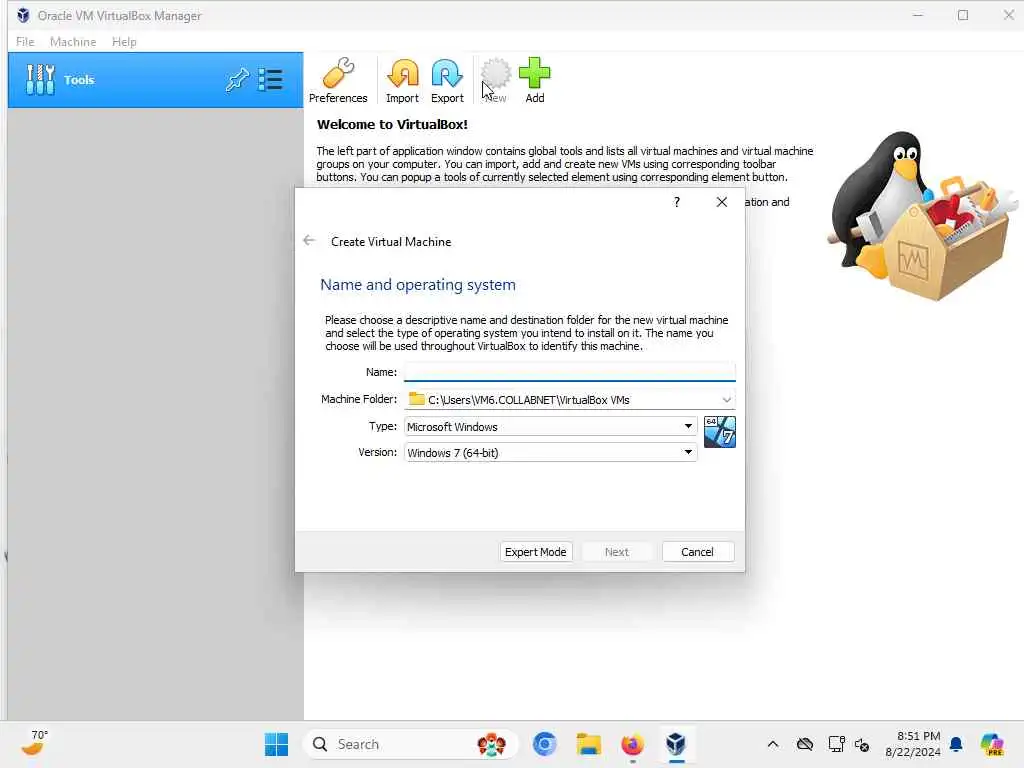Click the OneDrive cloud tray icon

(x=805, y=744)
